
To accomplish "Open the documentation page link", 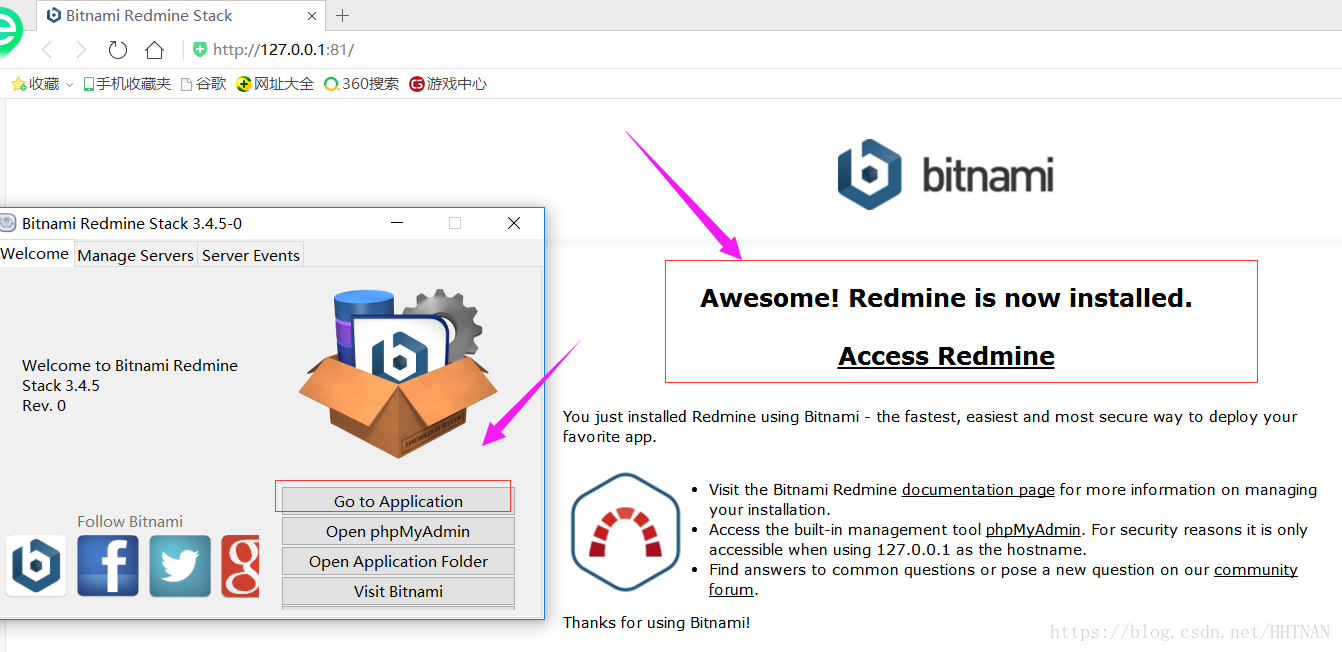I will click(x=978, y=490).
